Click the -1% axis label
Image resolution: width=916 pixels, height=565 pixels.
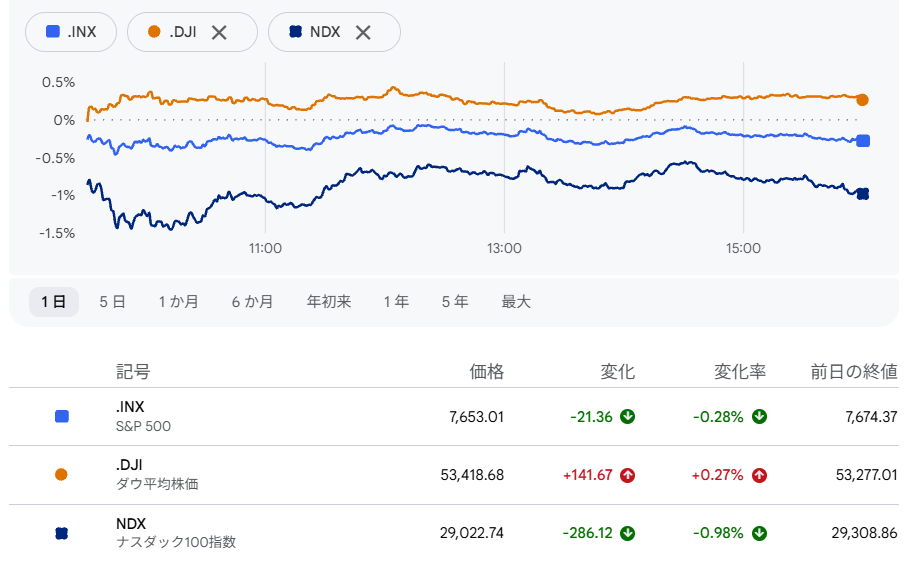[63, 196]
